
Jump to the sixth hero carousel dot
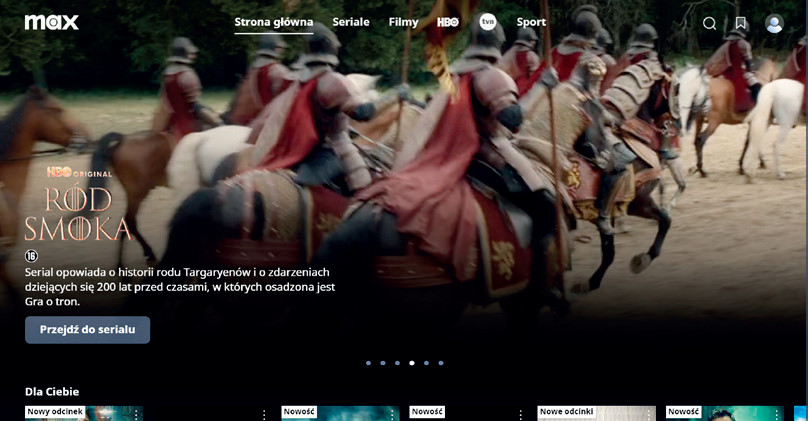441,363
